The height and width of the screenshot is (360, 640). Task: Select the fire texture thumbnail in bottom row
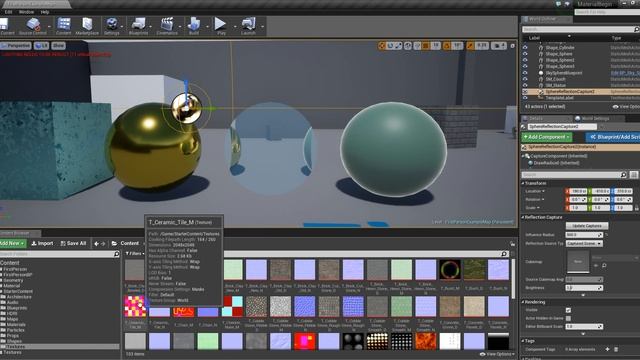point(426,341)
